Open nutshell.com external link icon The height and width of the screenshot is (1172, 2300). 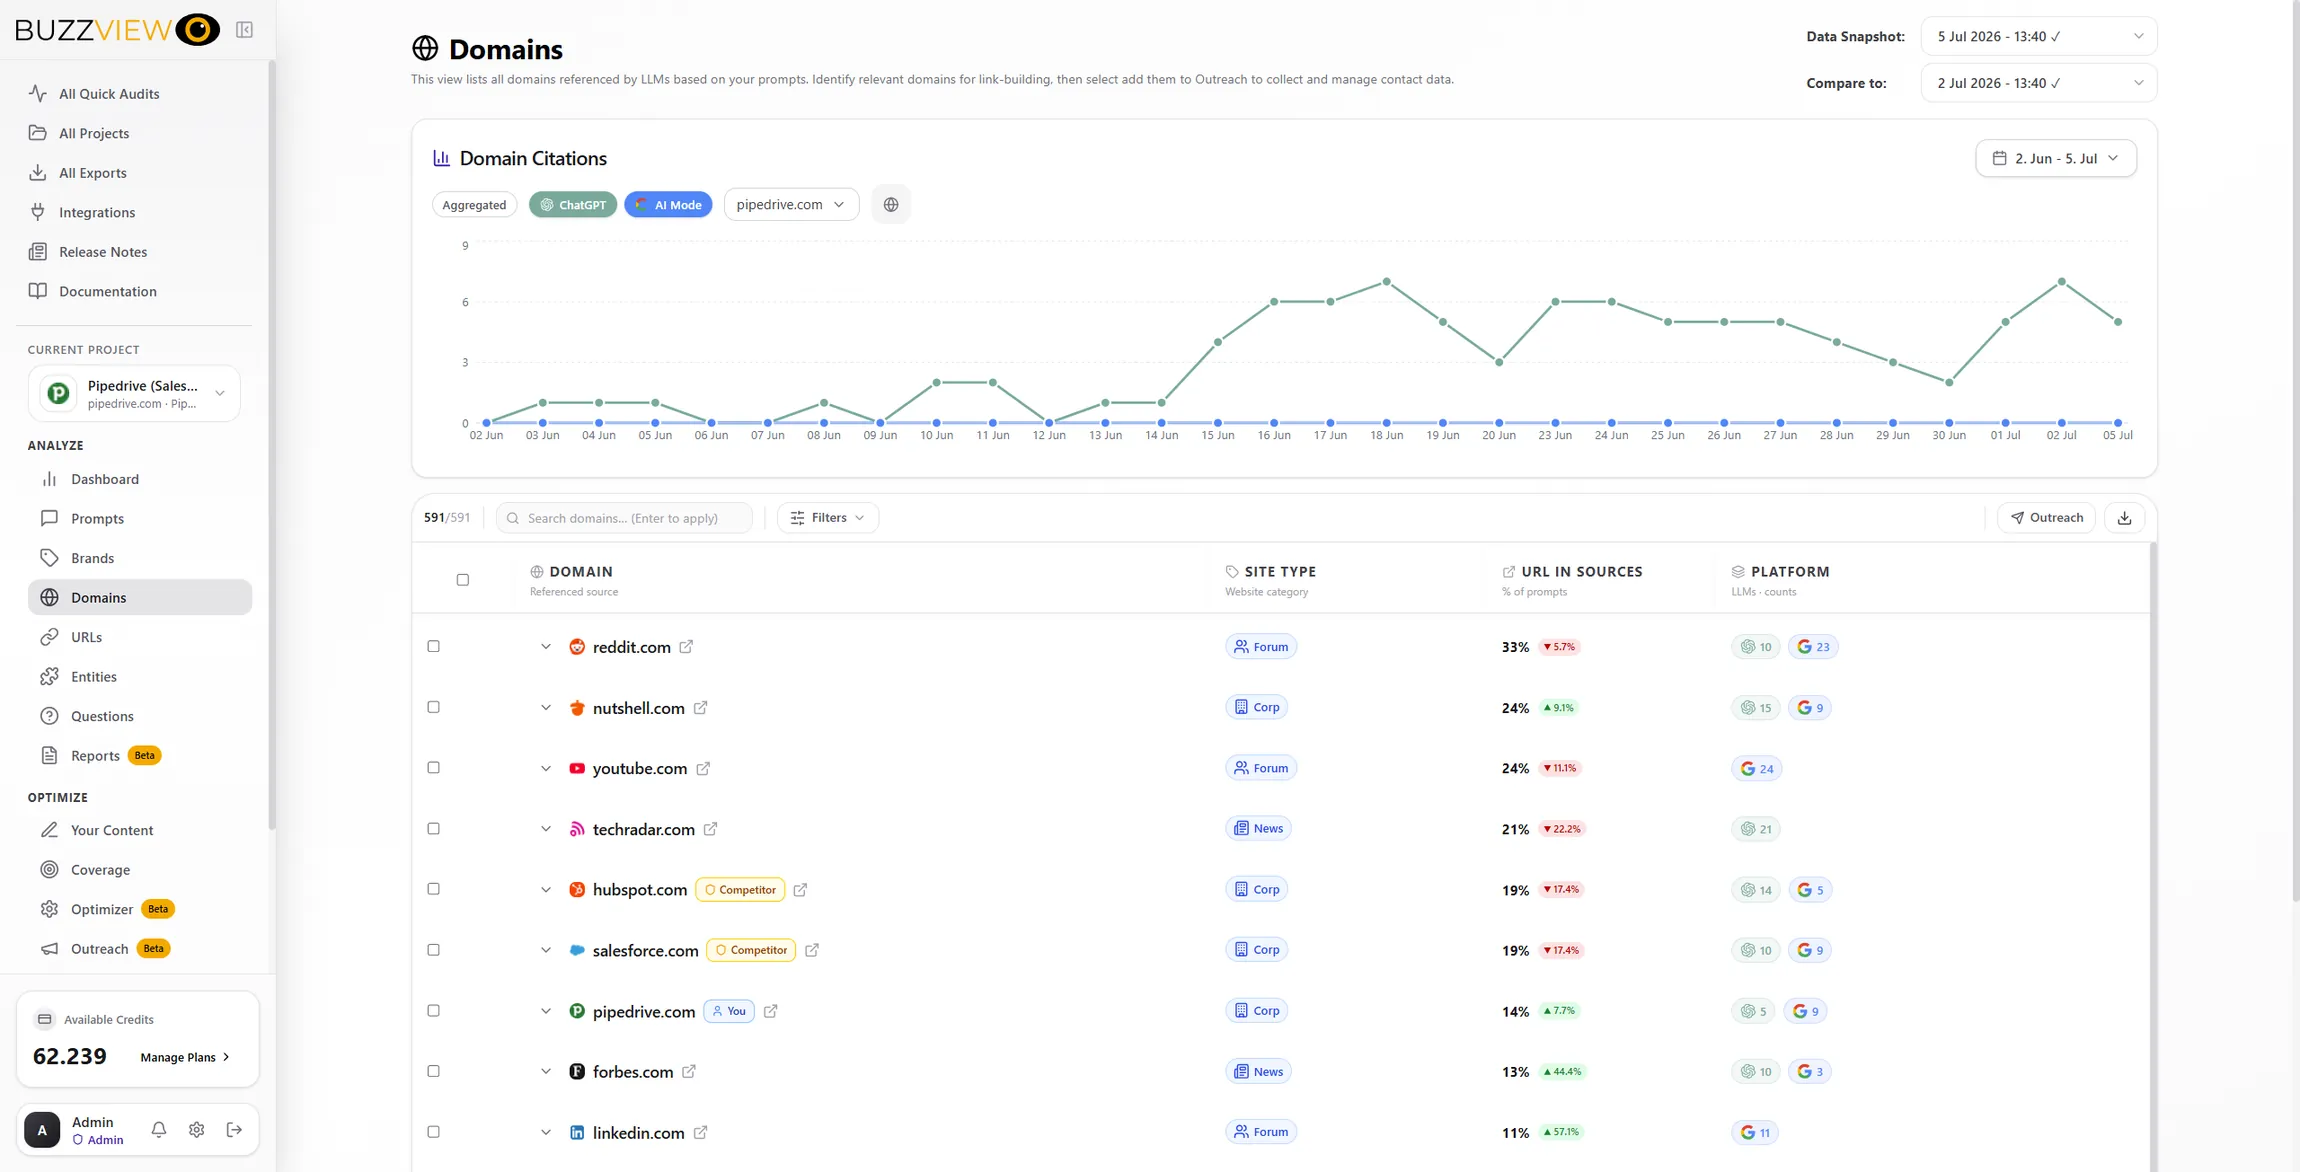[700, 708]
